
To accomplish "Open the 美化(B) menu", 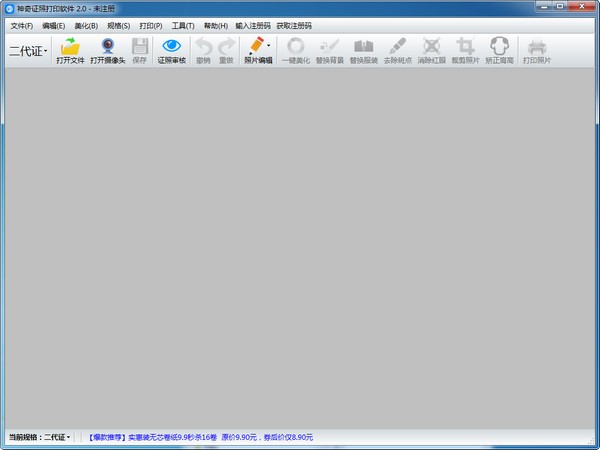I will (86, 25).
